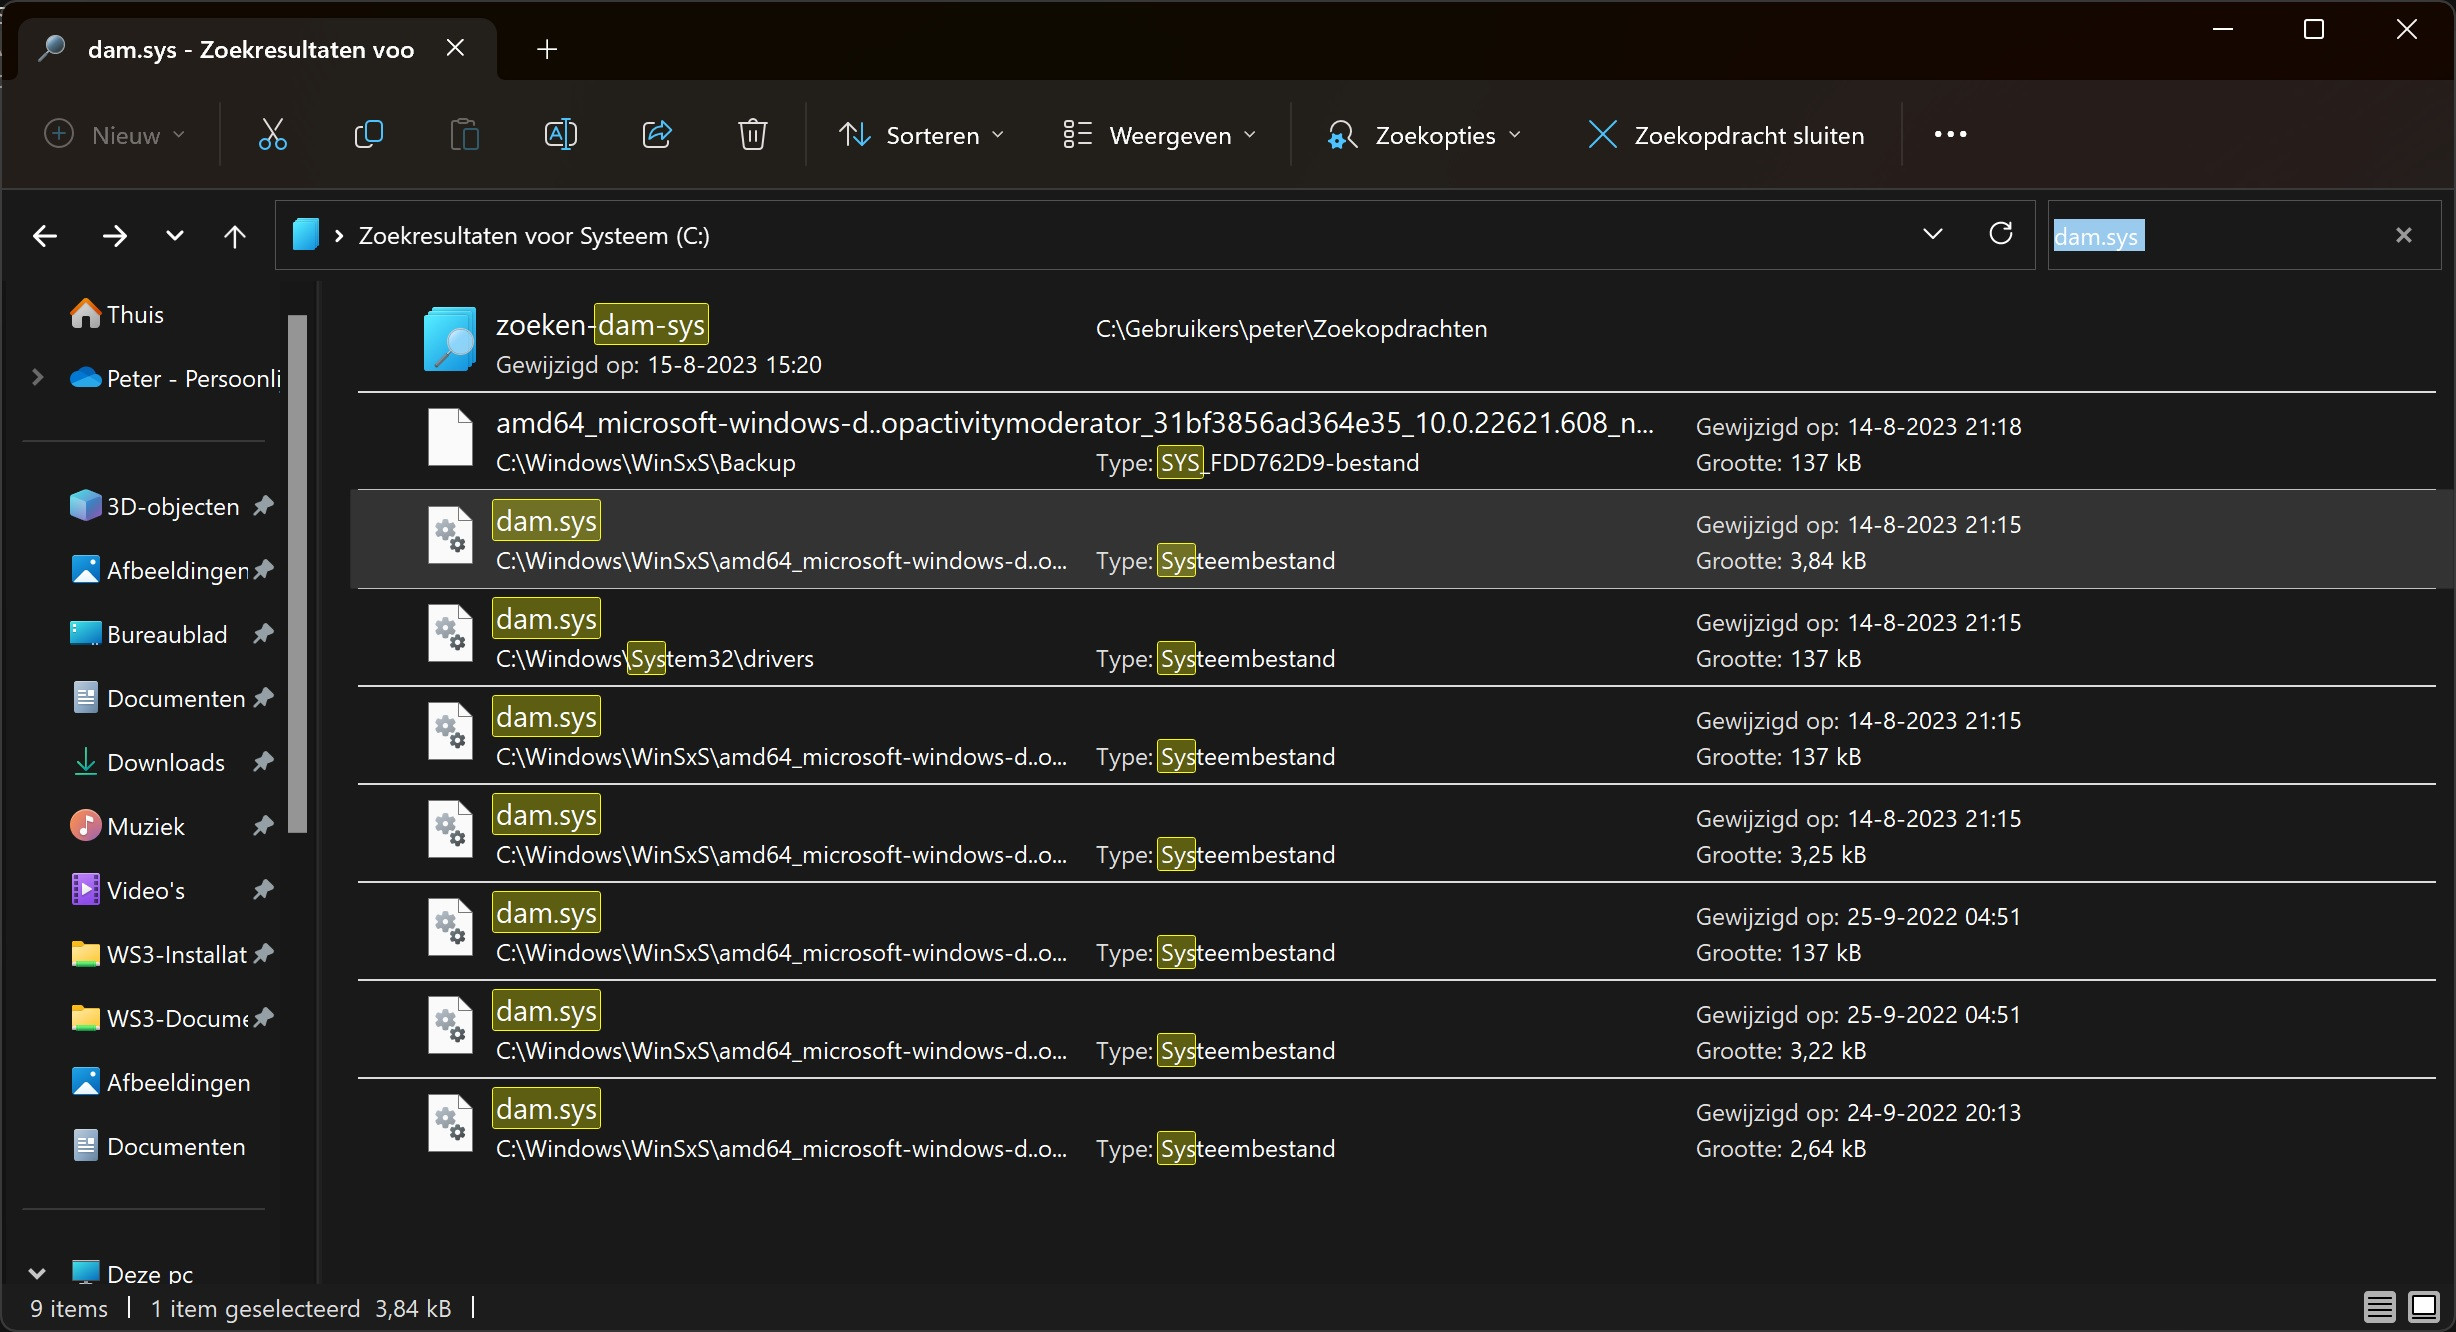Image resolution: width=2456 pixels, height=1332 pixels.
Task: Select dam.sys in System32\drivers
Action: tap(546, 620)
